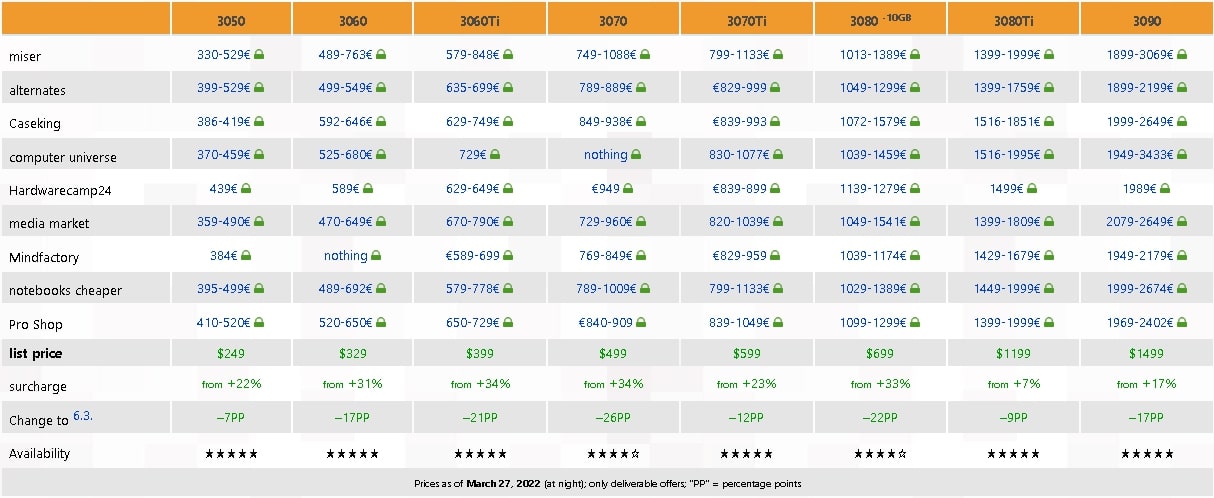Screen dimensions: 1214x498
Task: Click the lock icon next to Caseking 3060 price
Action: (381, 122)
